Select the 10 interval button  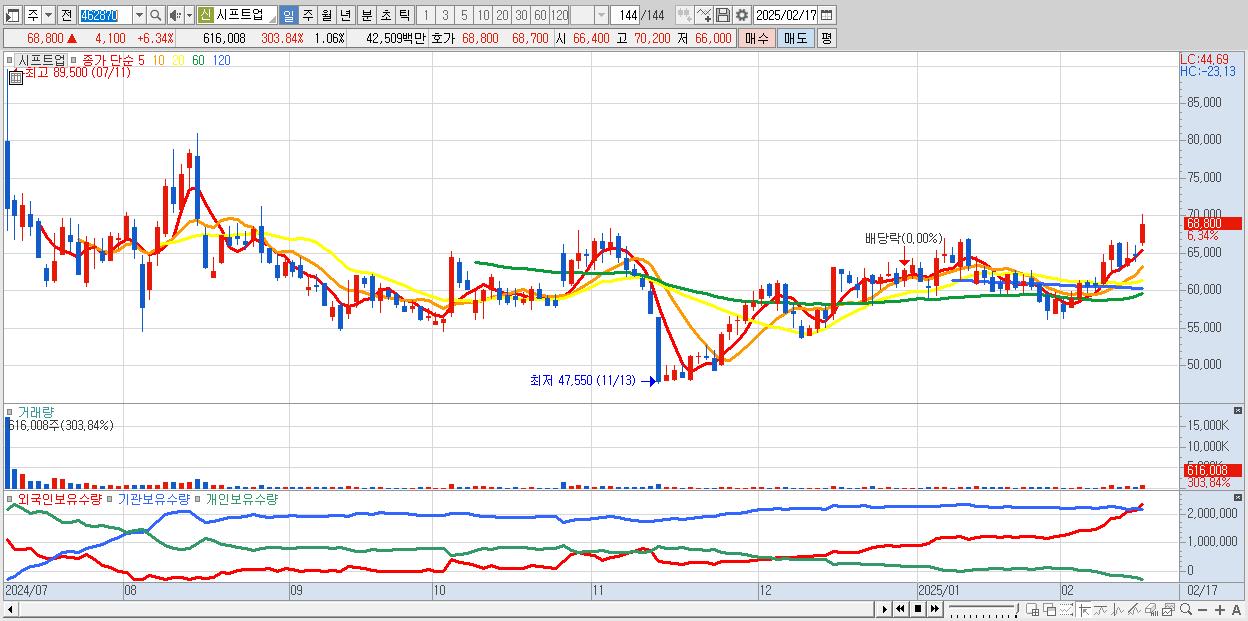pyautogui.click(x=483, y=15)
